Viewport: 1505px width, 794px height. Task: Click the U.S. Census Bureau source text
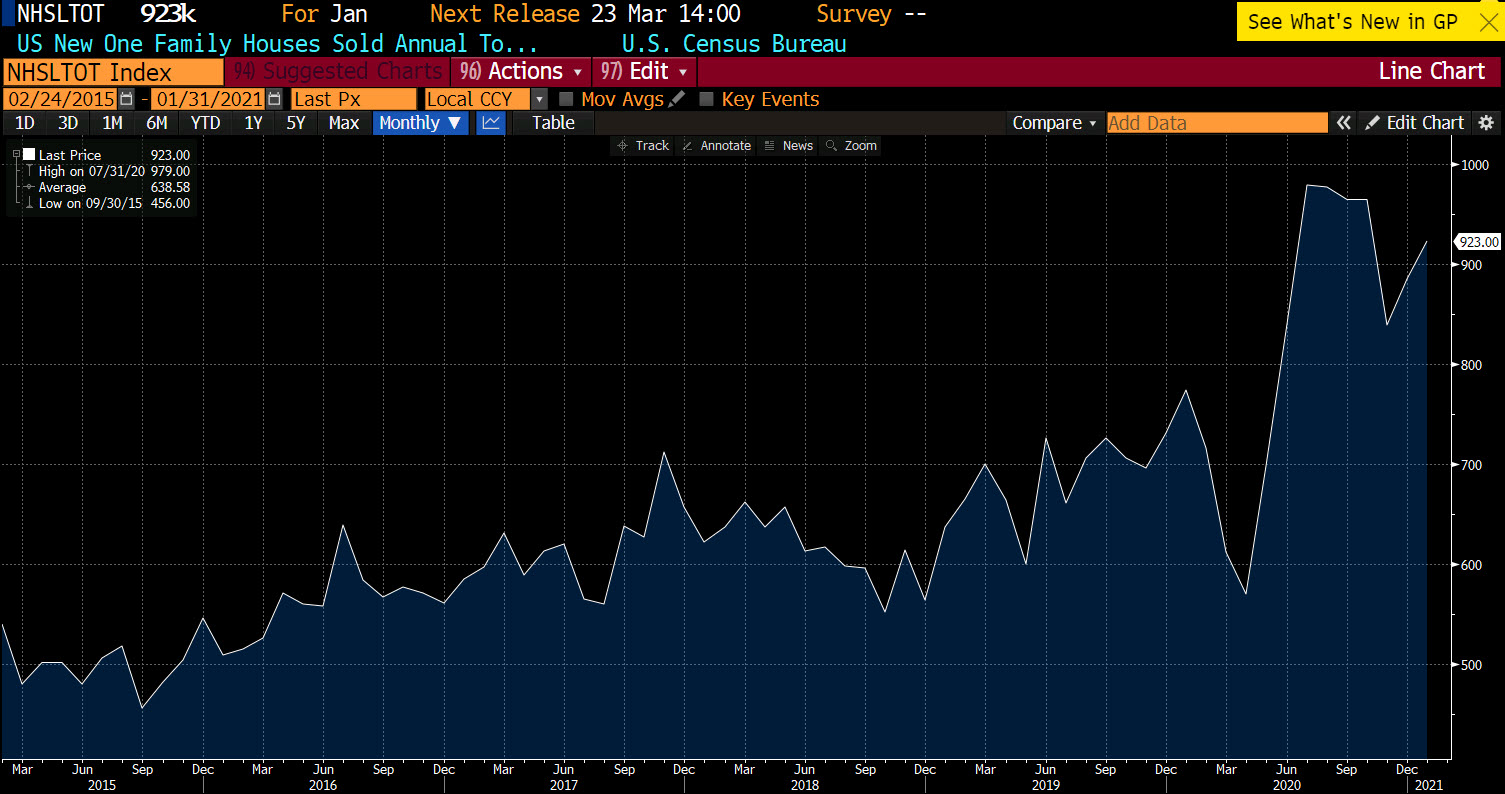coord(734,44)
